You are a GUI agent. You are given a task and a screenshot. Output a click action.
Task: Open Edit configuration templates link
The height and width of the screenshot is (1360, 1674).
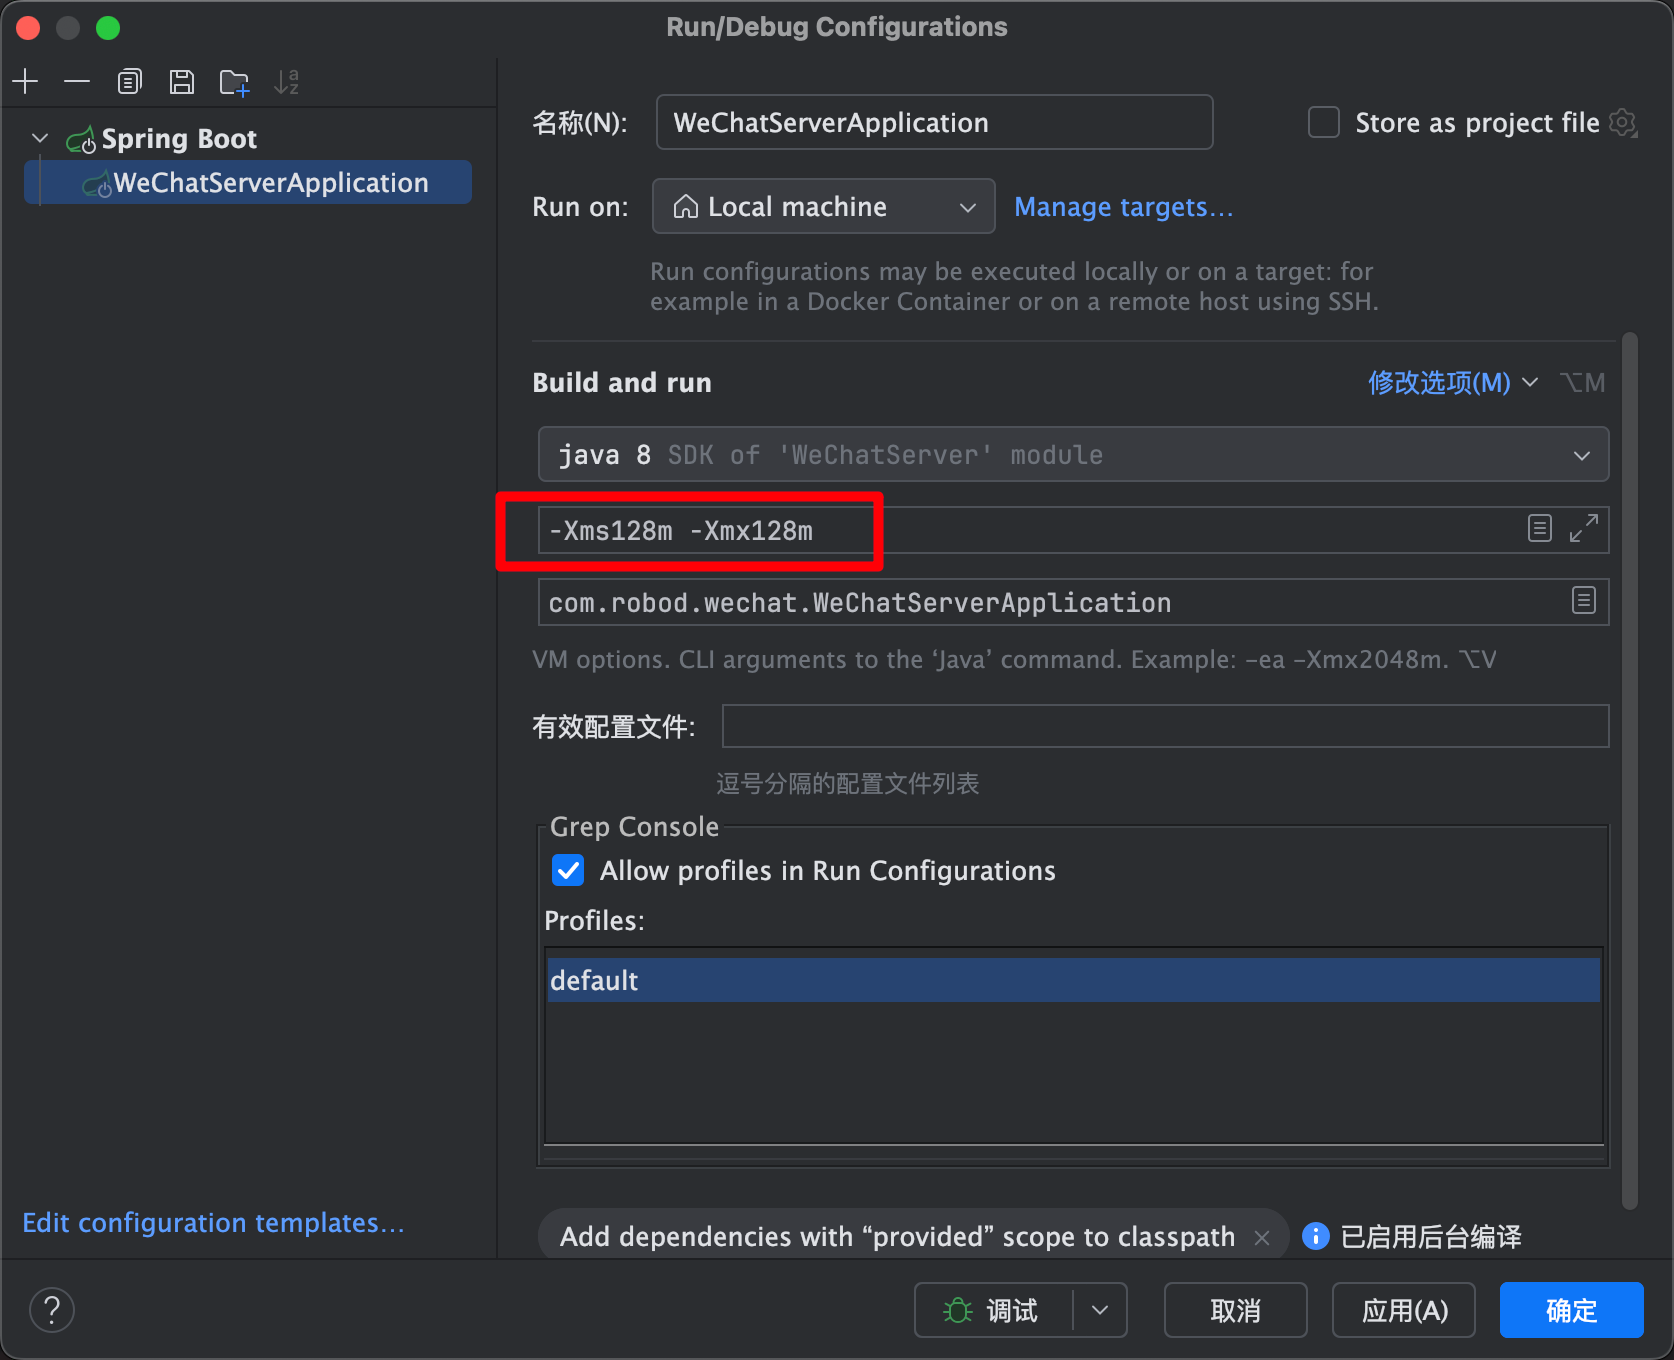tap(213, 1222)
